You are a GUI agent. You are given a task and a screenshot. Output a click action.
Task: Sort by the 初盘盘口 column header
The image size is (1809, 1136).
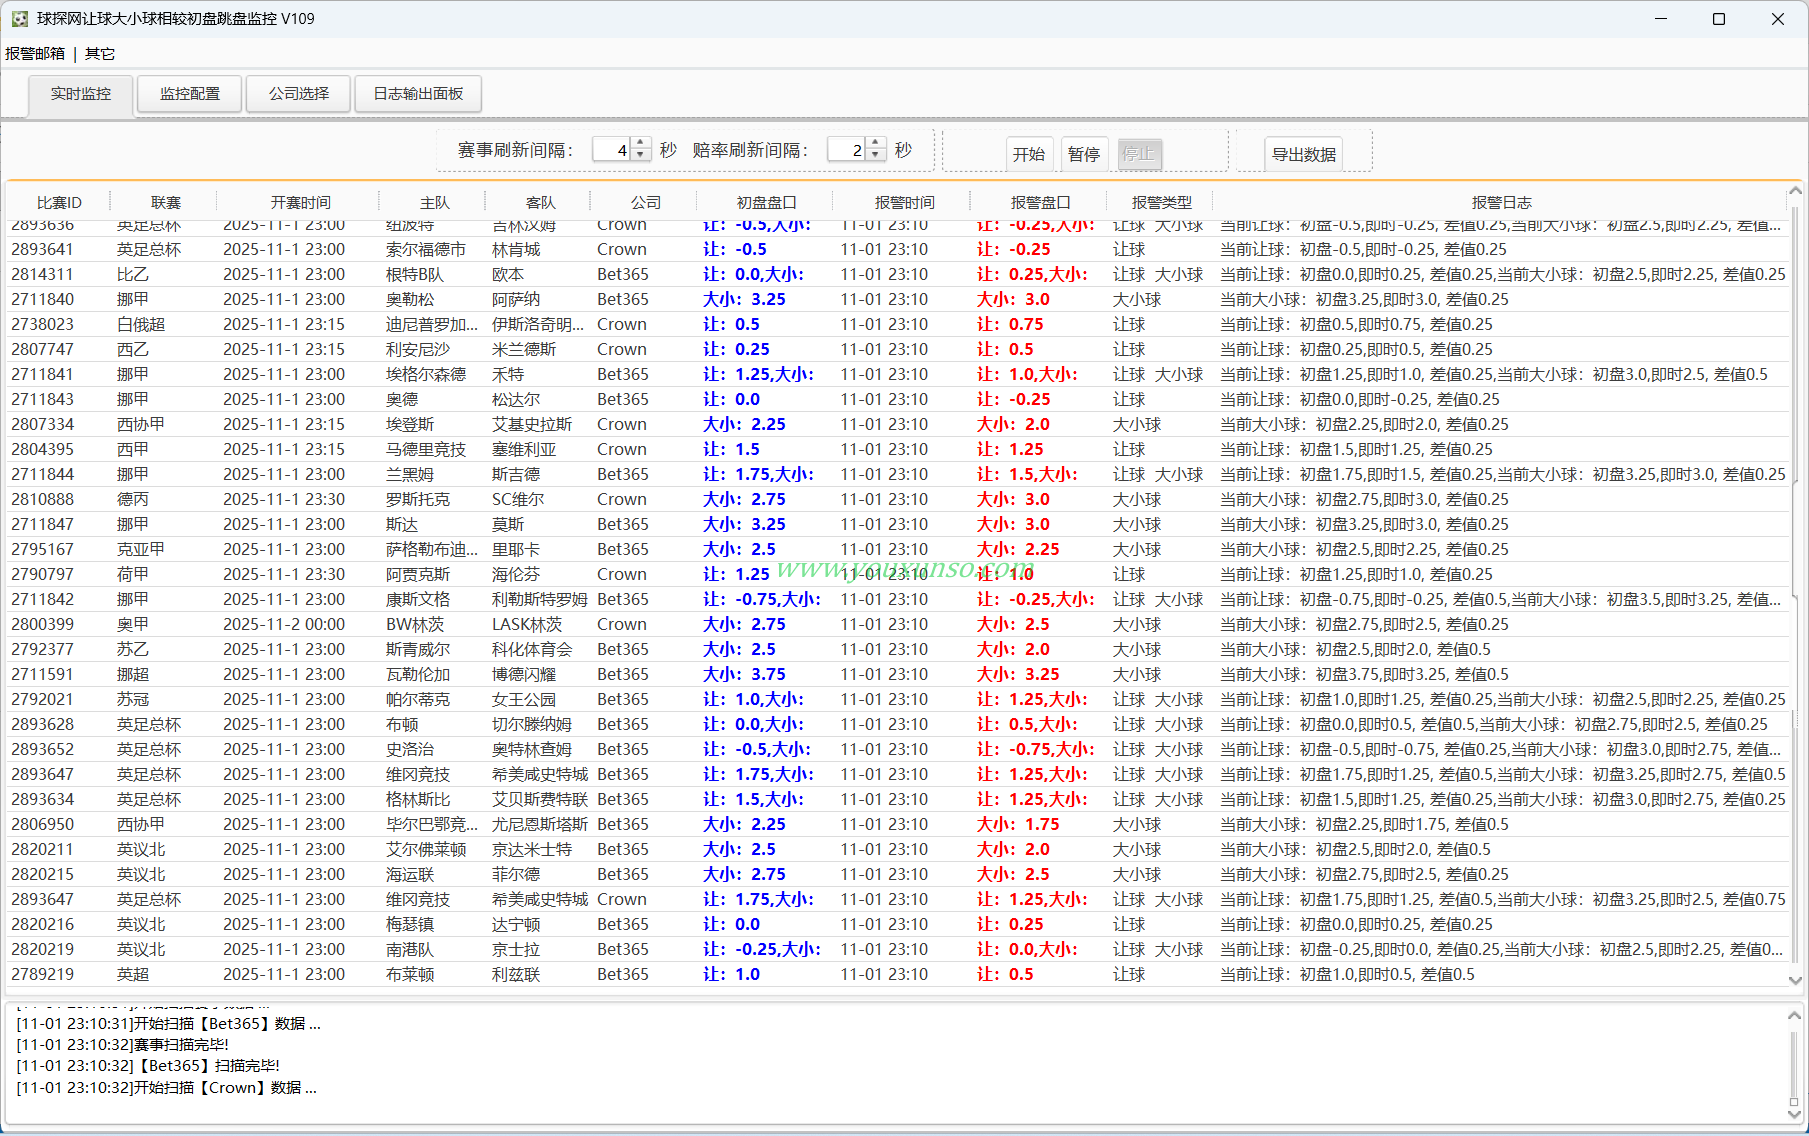(x=766, y=203)
